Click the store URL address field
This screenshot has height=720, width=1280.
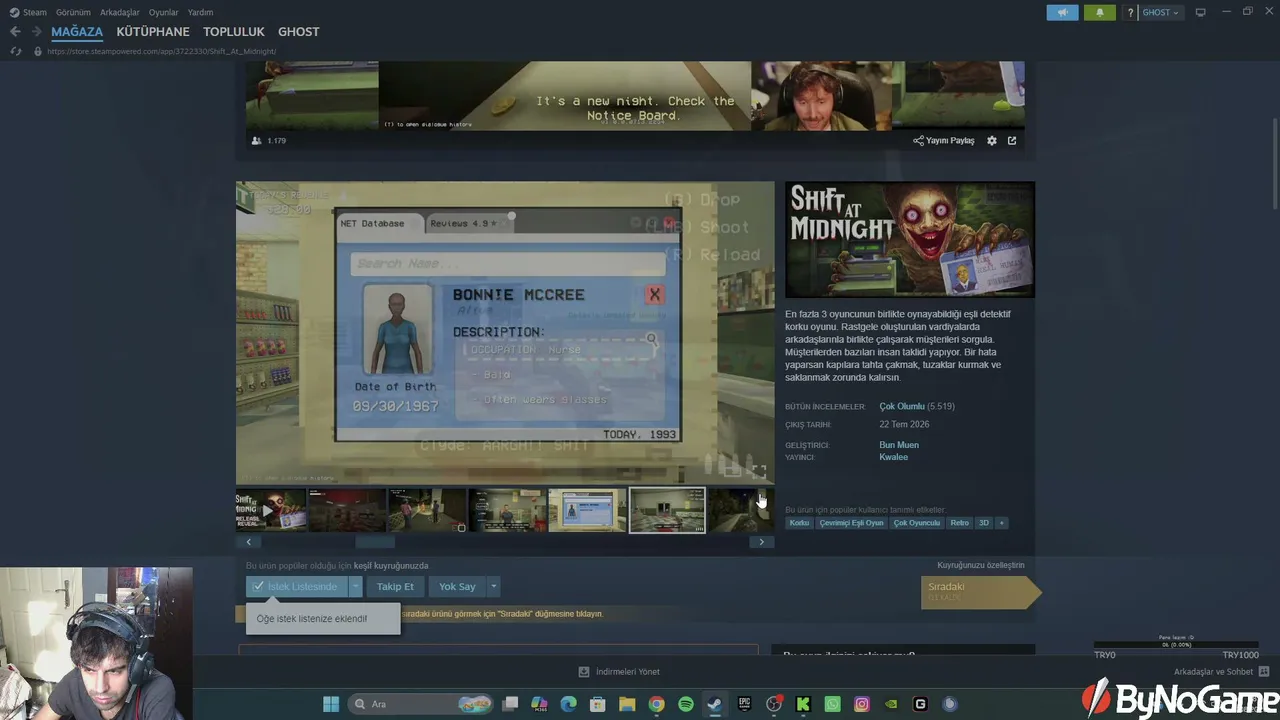click(x=160, y=51)
